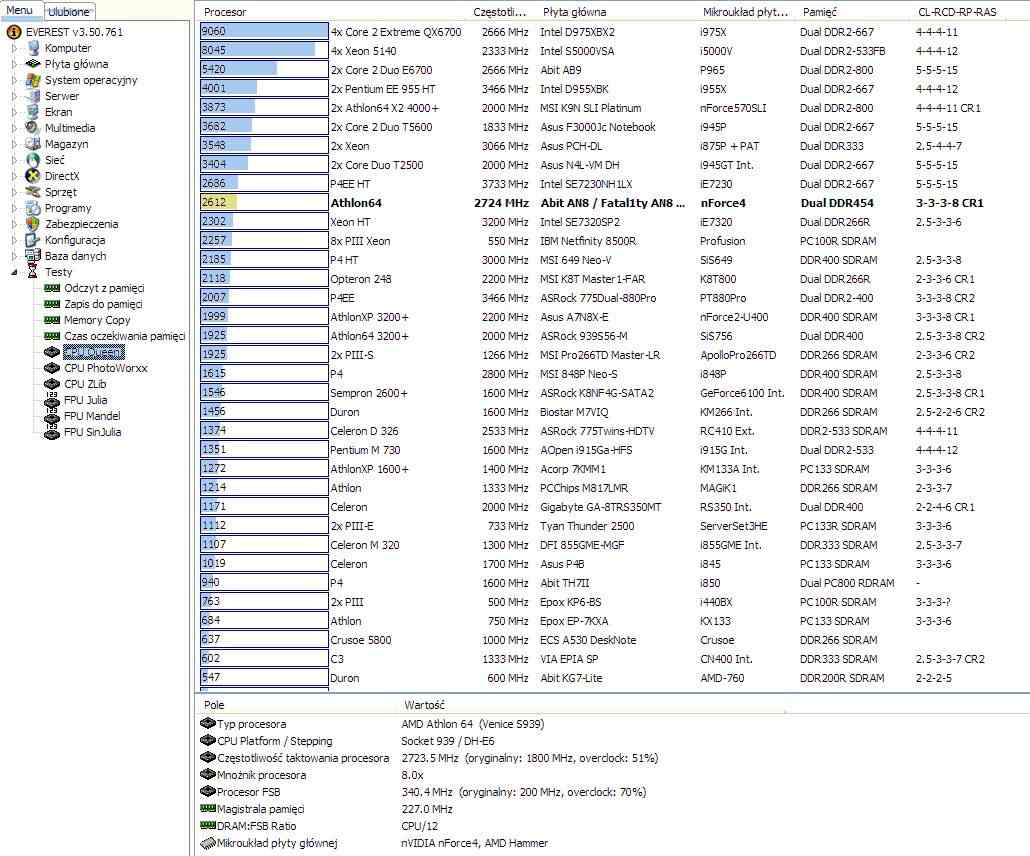Image resolution: width=1030 pixels, height=856 pixels.
Task: Open the Multimedia icon
Action: (x=34, y=127)
